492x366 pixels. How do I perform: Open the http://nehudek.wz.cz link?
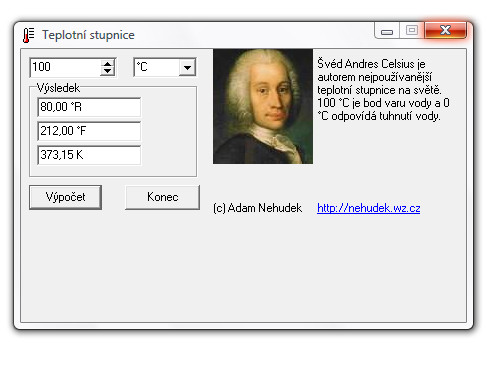pos(368,208)
